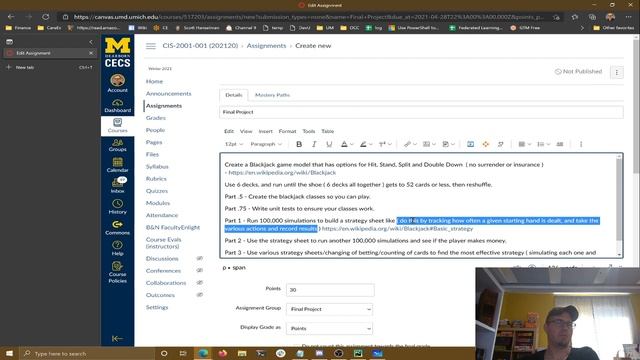The height and width of the screenshot is (360, 640).
Task: Open Firefox from the taskbar
Action: click(x=222, y=353)
